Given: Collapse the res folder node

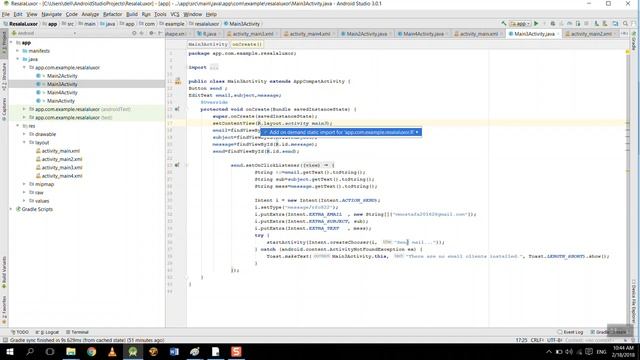Looking at the screenshot, I should [x=18, y=126].
